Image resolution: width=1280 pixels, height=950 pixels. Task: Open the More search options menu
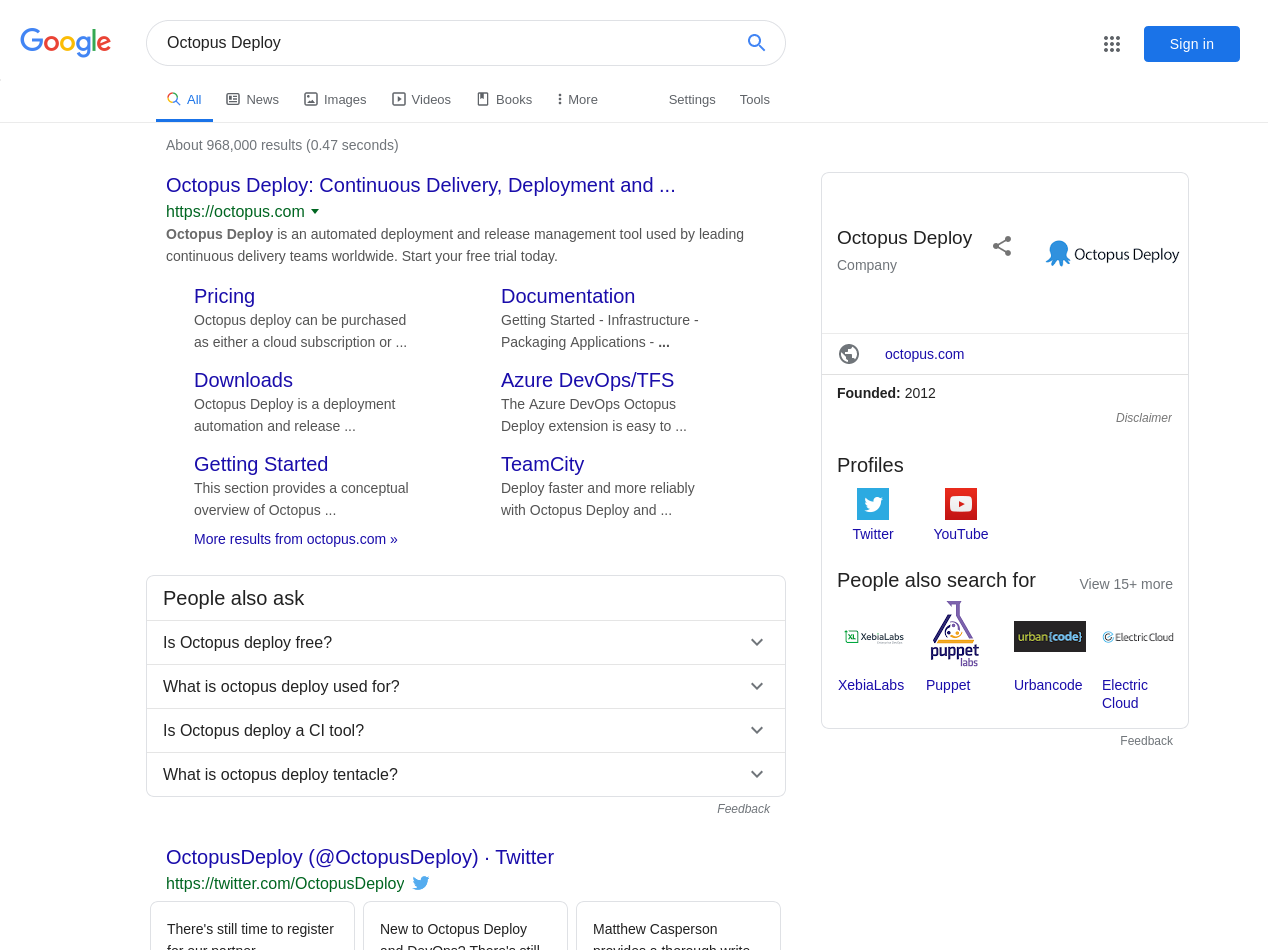click(x=578, y=100)
